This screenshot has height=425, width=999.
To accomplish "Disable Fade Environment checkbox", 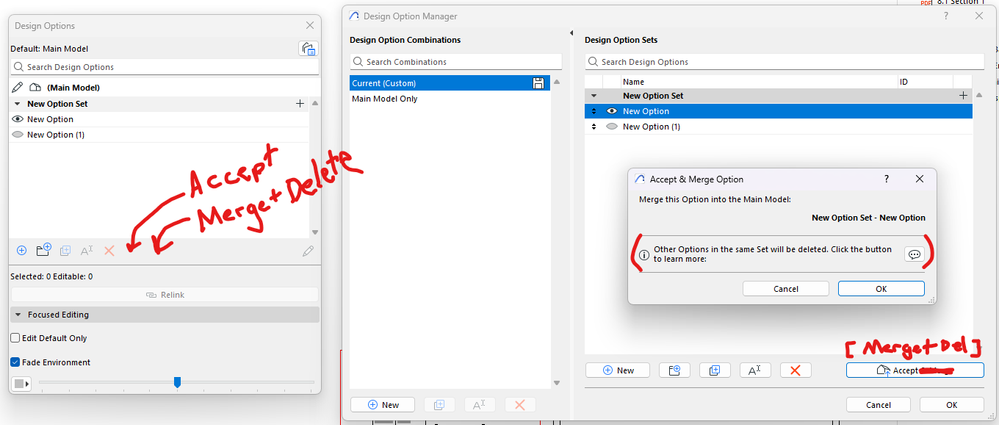I will click(15, 363).
